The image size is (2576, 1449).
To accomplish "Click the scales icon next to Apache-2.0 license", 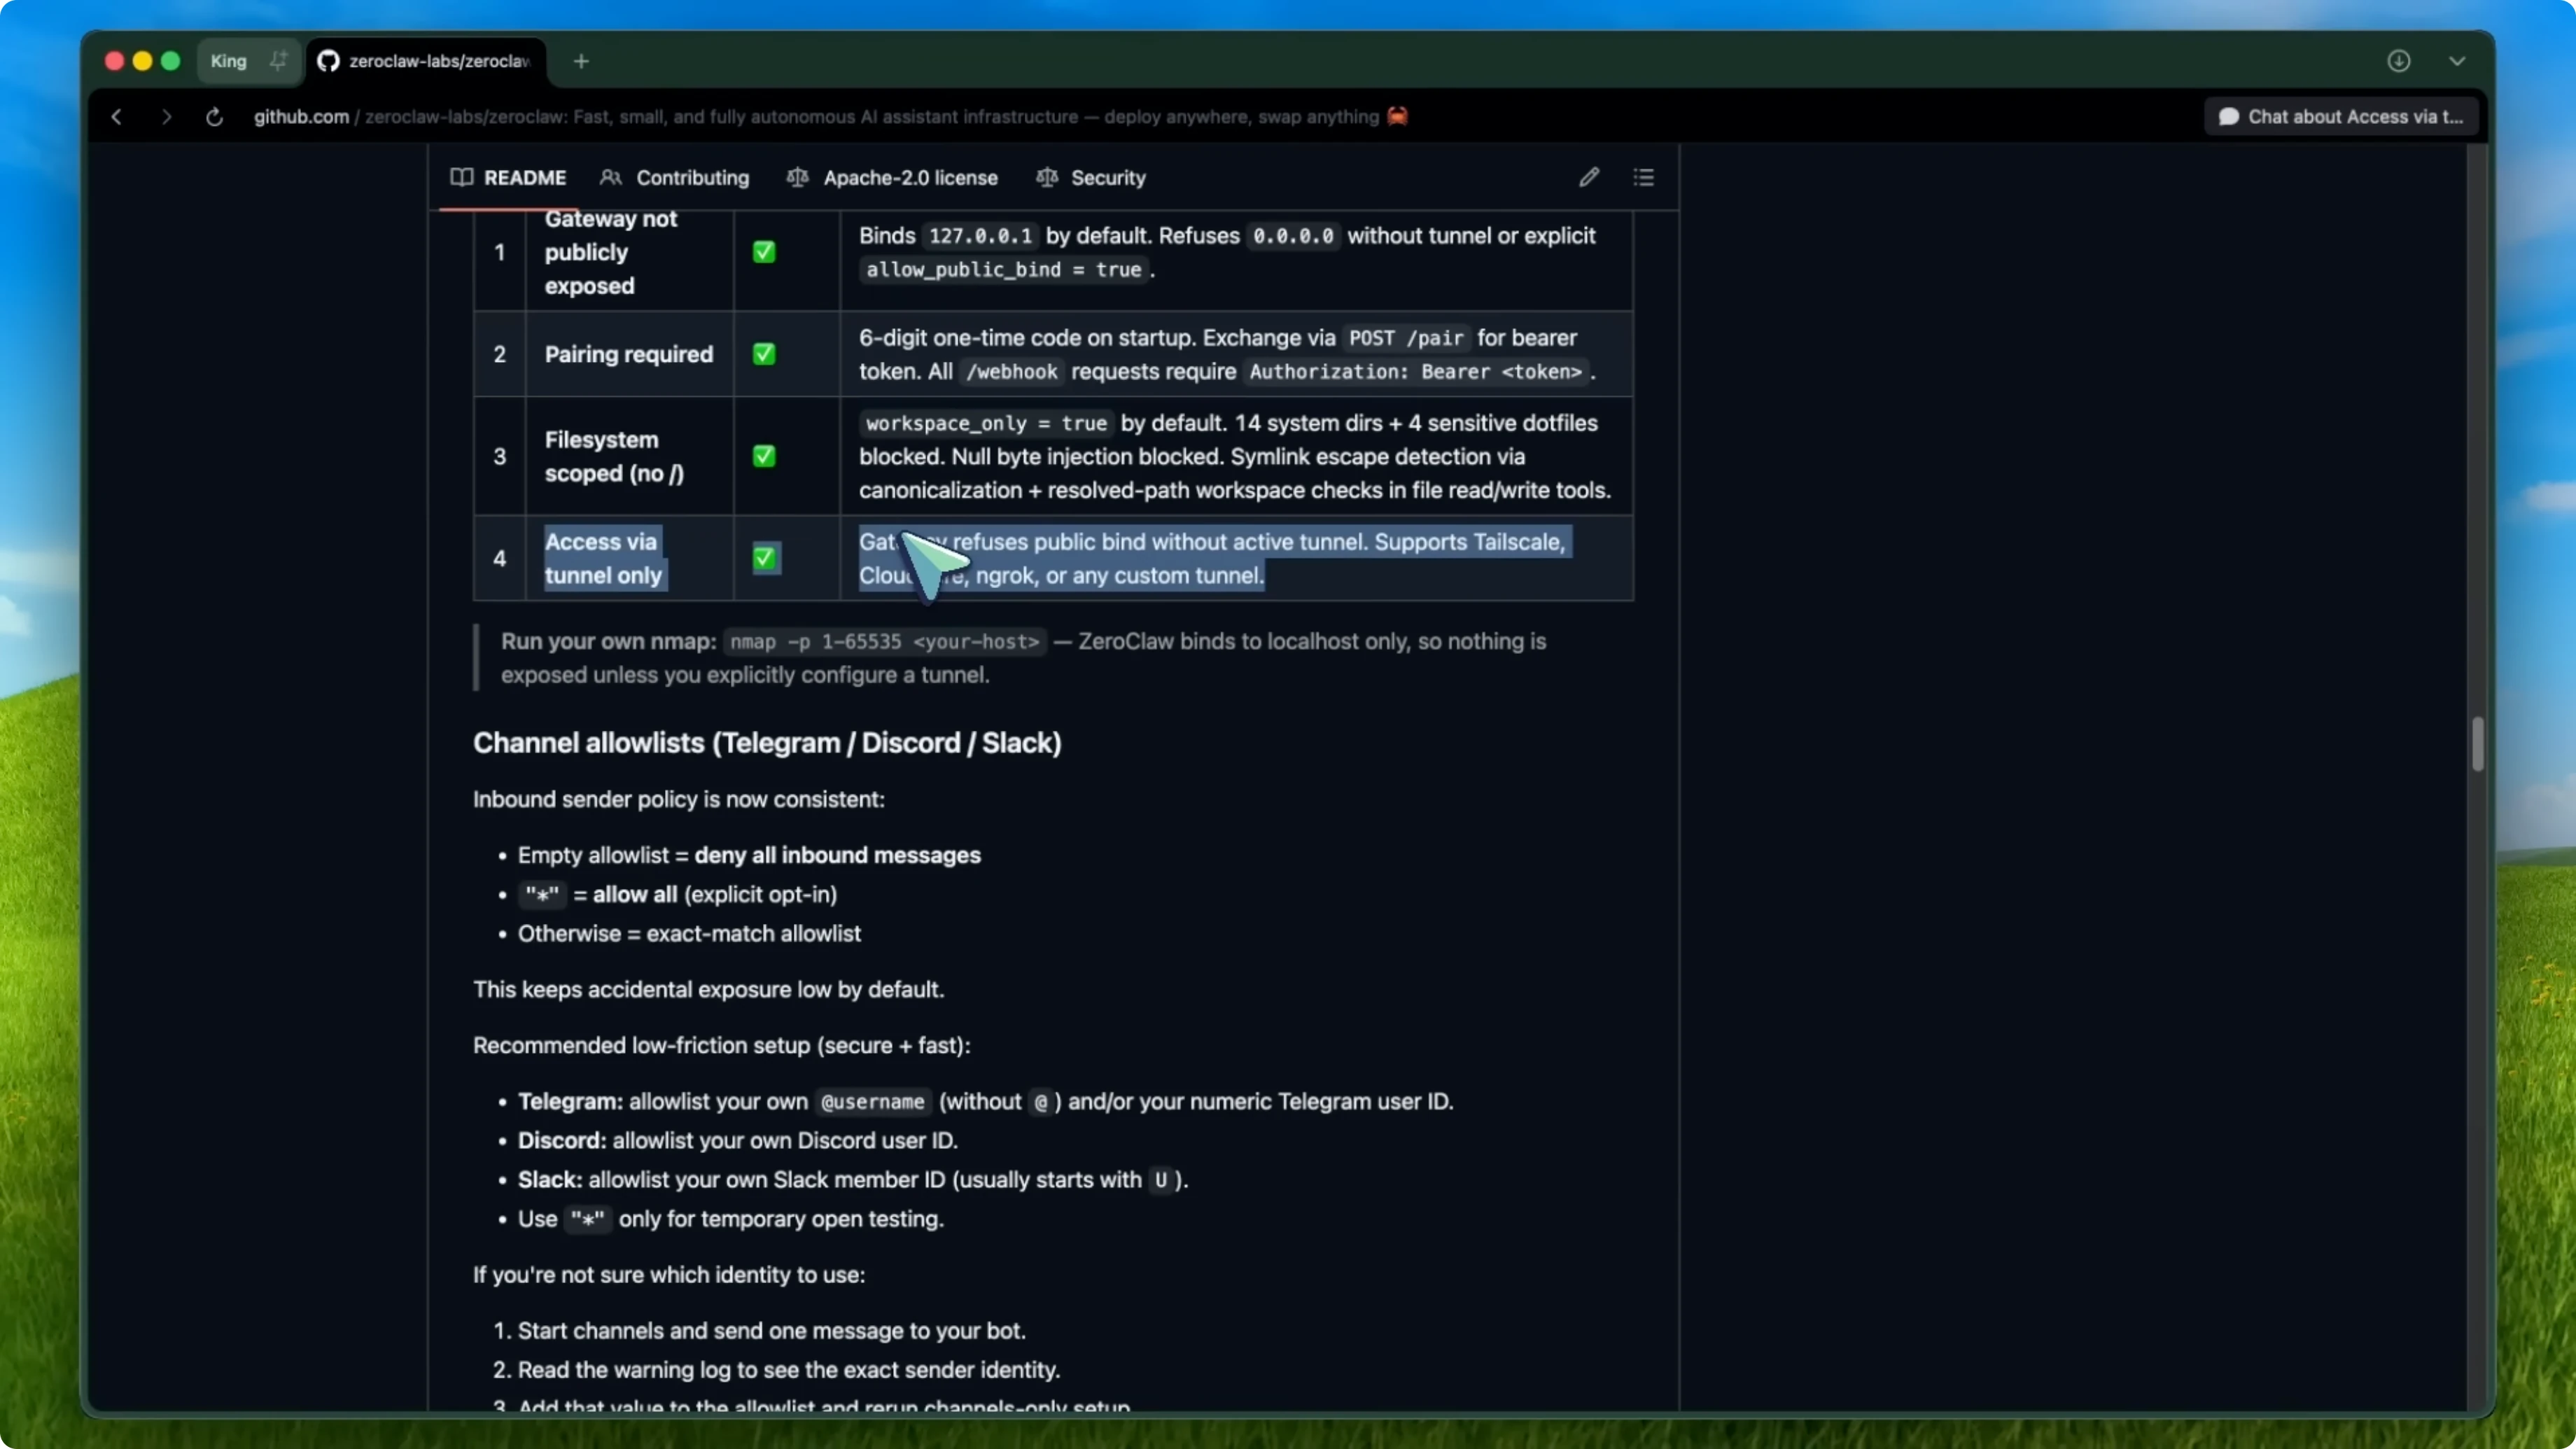I will pos(797,177).
